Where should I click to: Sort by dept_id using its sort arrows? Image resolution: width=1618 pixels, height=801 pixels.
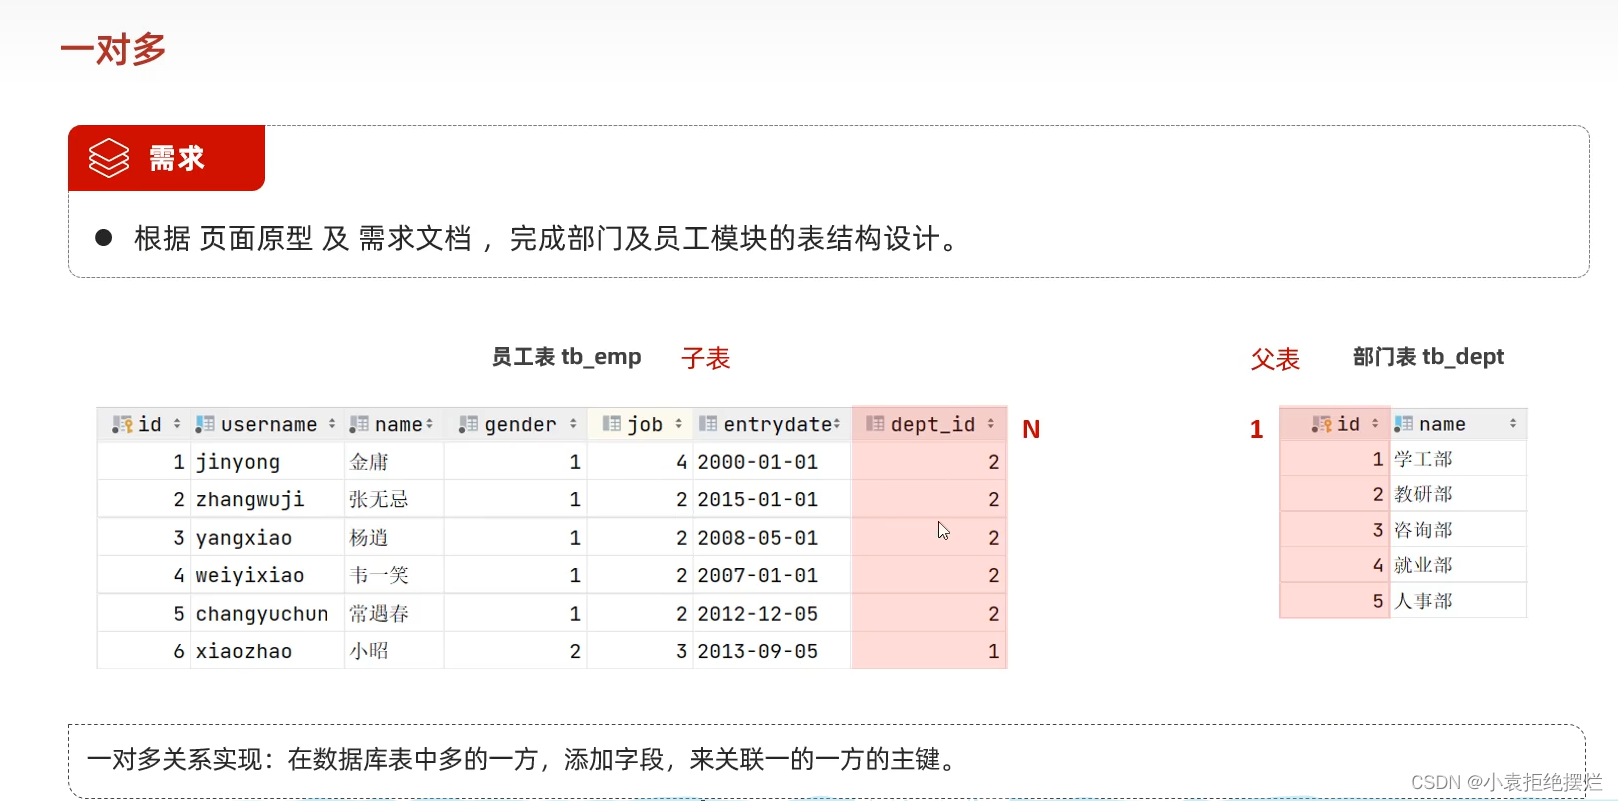click(x=991, y=424)
